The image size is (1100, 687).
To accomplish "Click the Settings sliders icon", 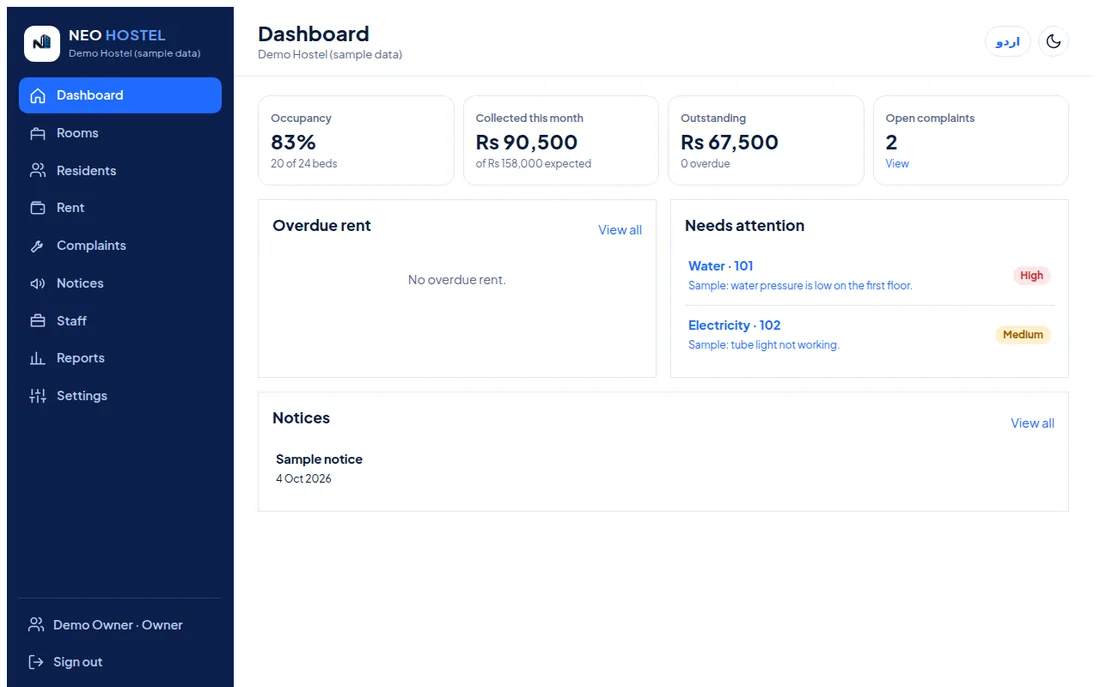I will click(x=38, y=396).
